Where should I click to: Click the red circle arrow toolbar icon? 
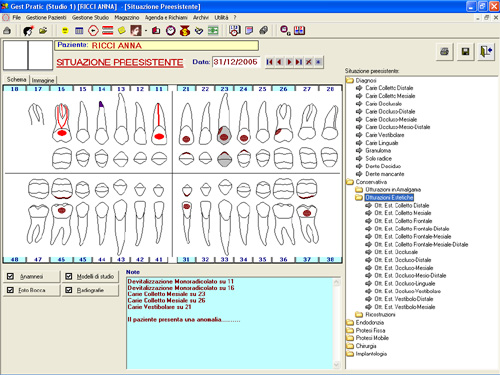pyautogui.click(x=93, y=31)
